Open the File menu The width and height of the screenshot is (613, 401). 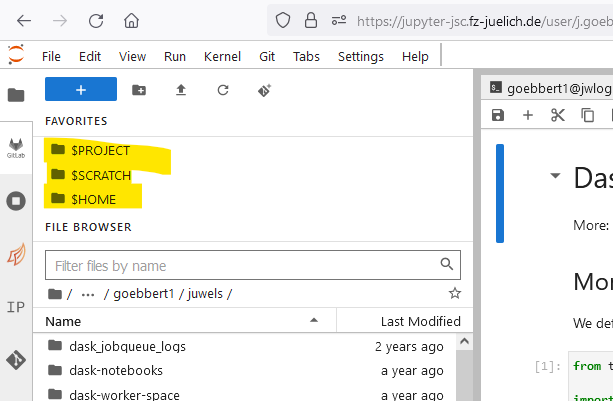click(51, 57)
